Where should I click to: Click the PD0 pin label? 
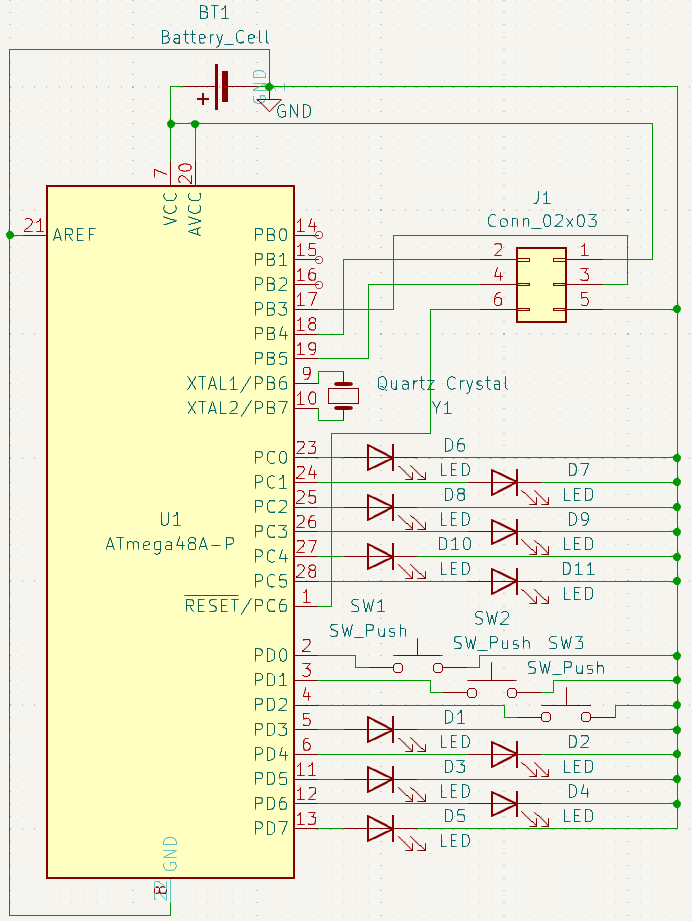coord(271,655)
